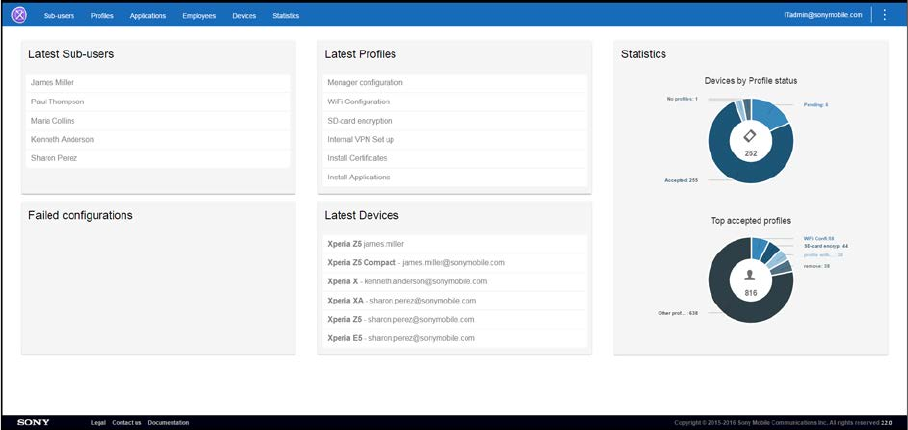
Task: Click the 'remove' chart label
Action: coord(817,266)
